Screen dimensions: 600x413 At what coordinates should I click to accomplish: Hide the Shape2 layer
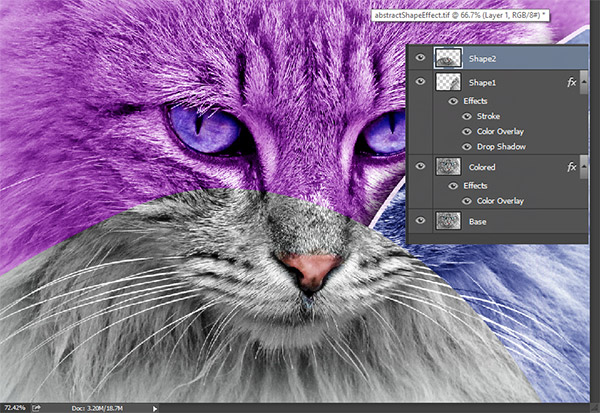(421, 59)
